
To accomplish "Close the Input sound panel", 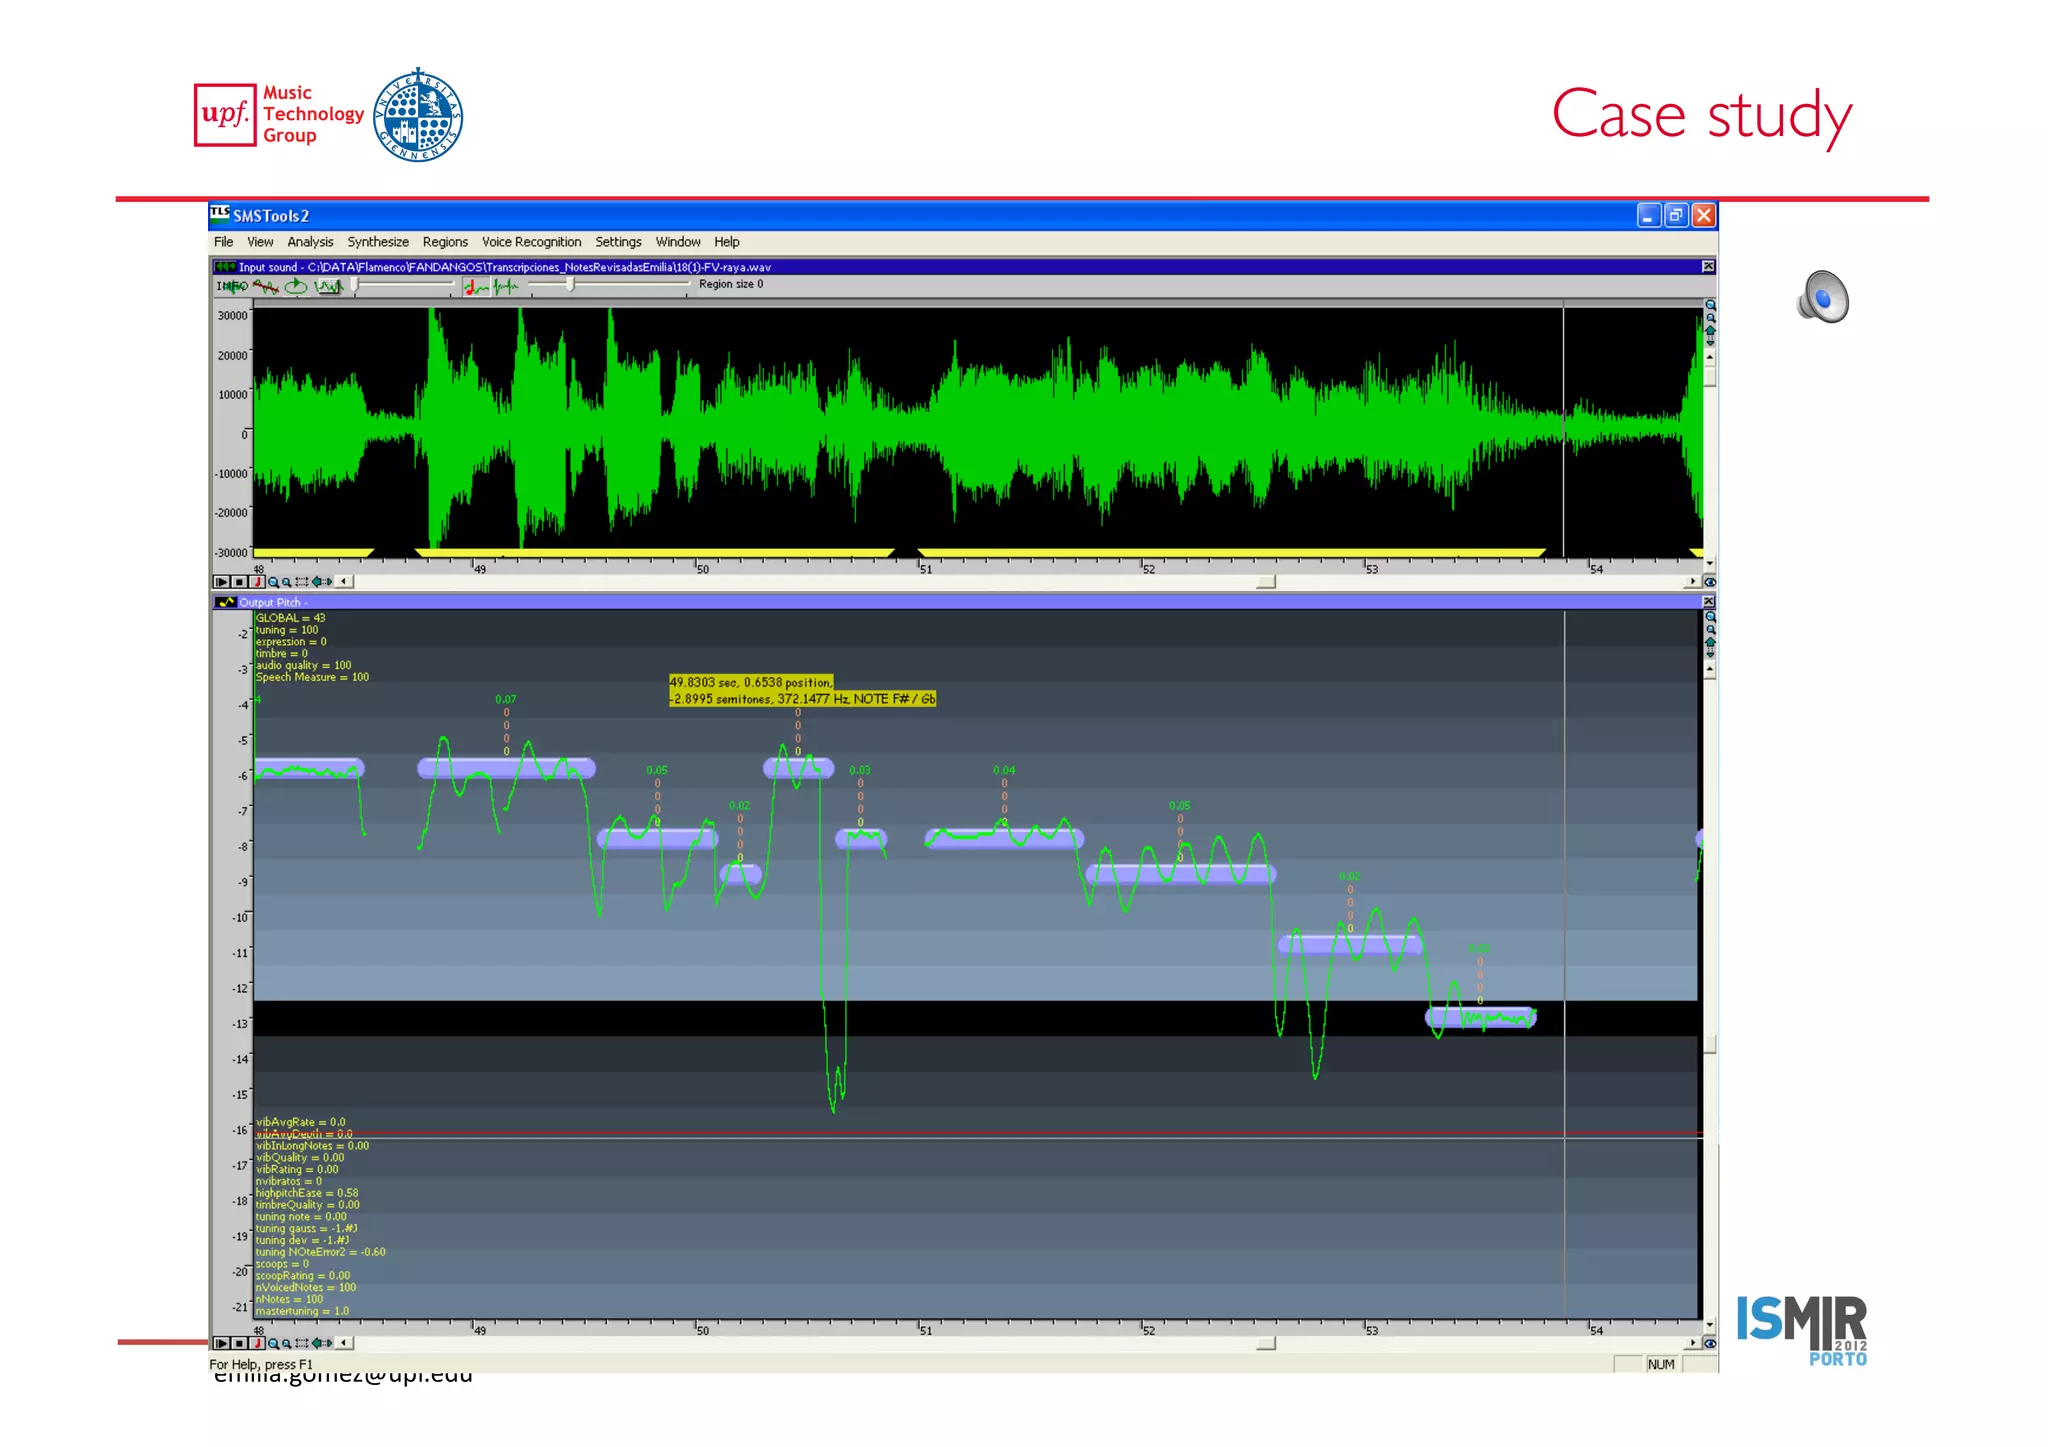I will click(1708, 266).
